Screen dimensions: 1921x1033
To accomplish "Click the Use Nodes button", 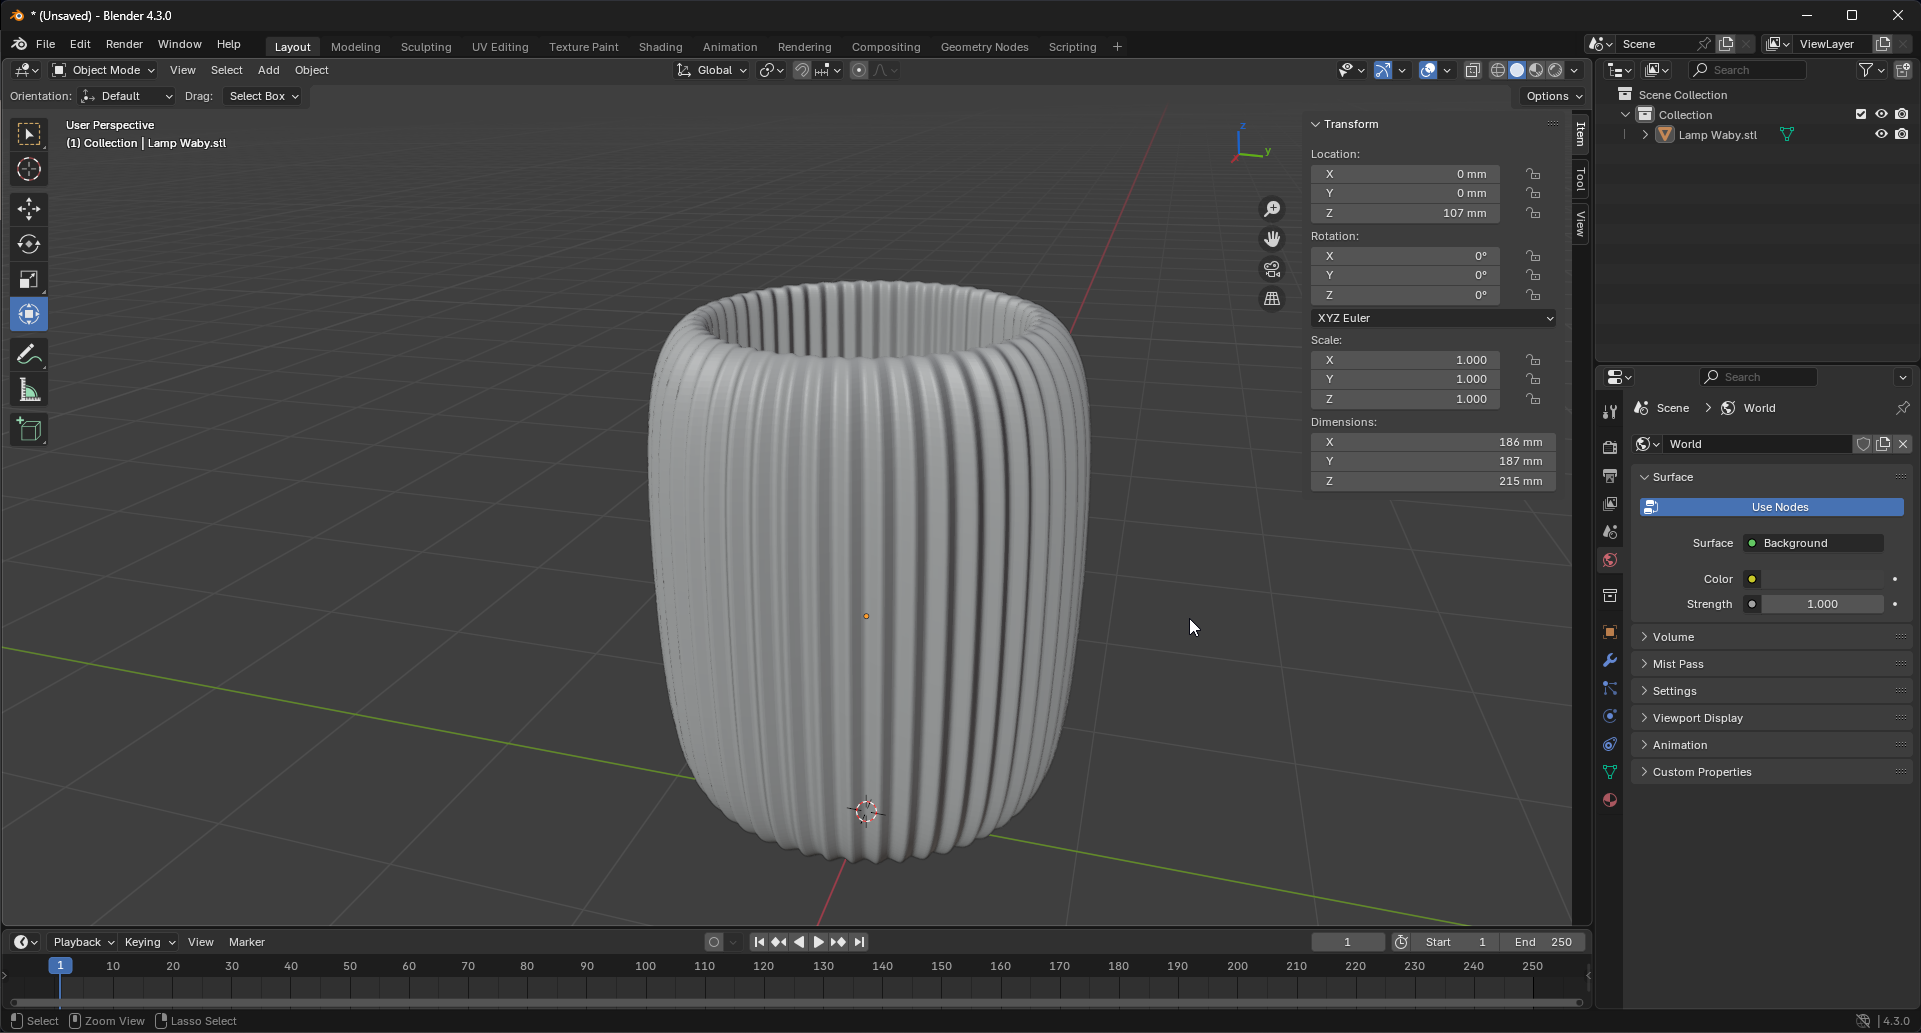I will 1772,507.
